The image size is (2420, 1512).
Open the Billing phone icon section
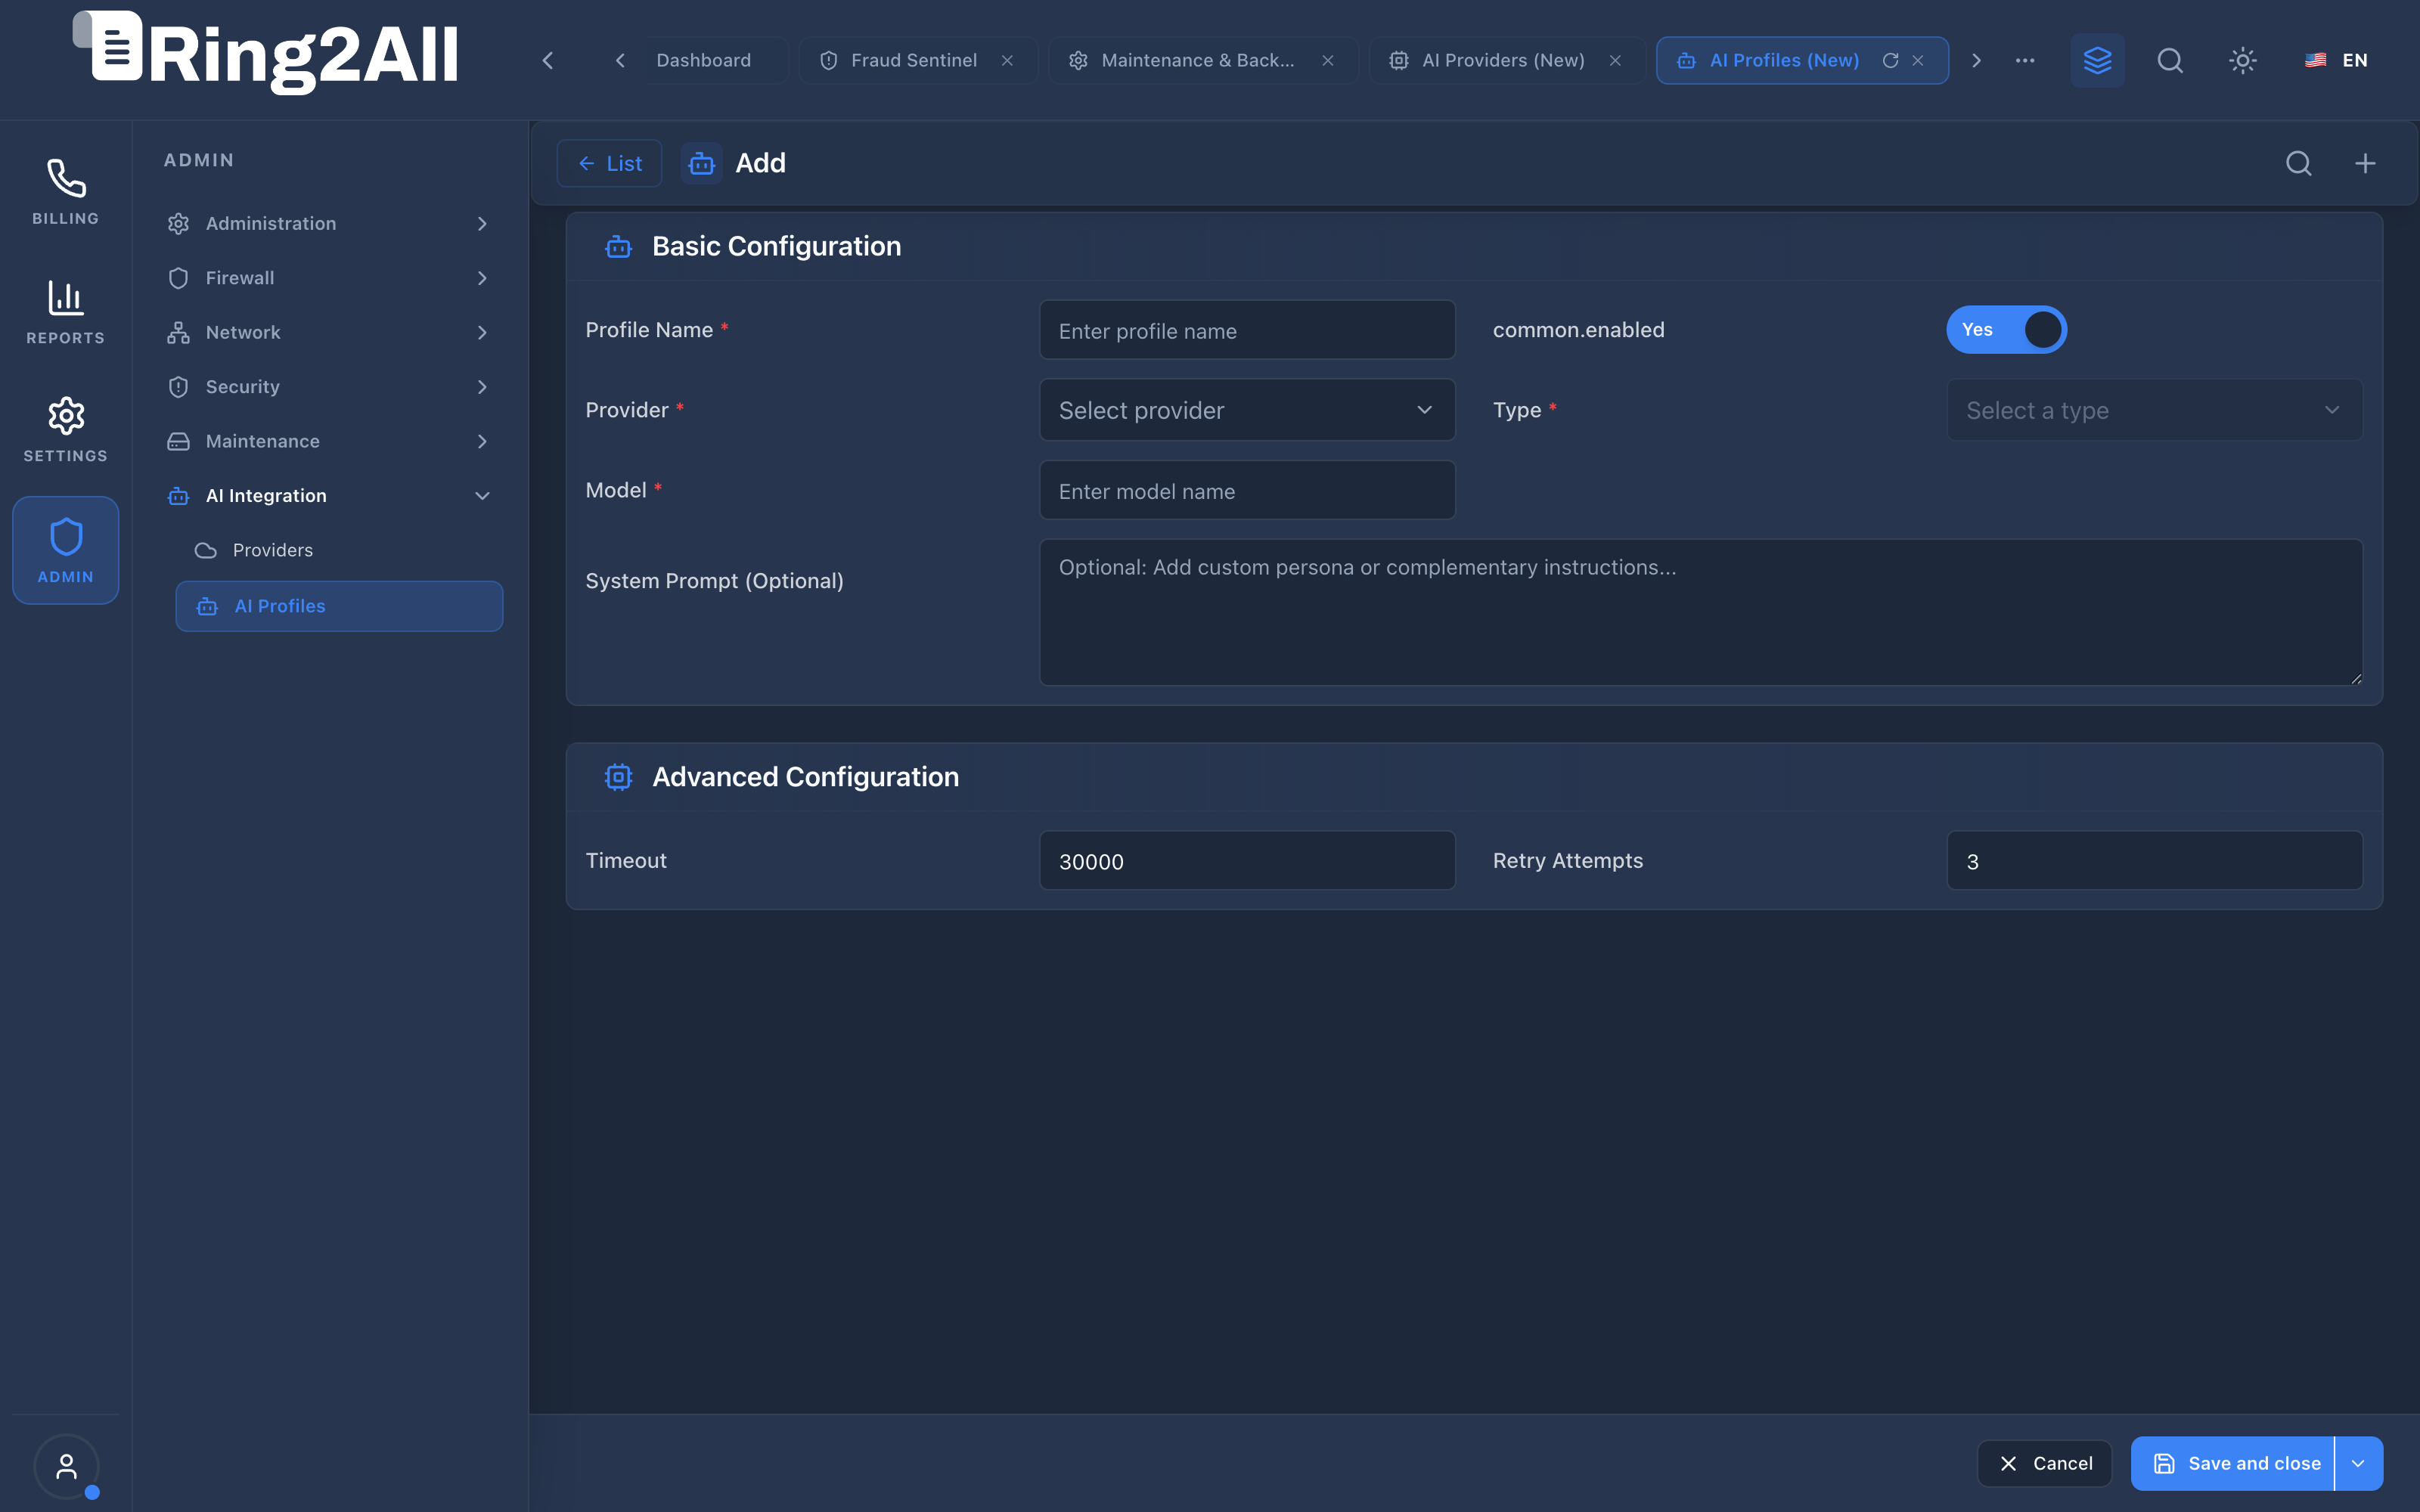tap(65, 191)
